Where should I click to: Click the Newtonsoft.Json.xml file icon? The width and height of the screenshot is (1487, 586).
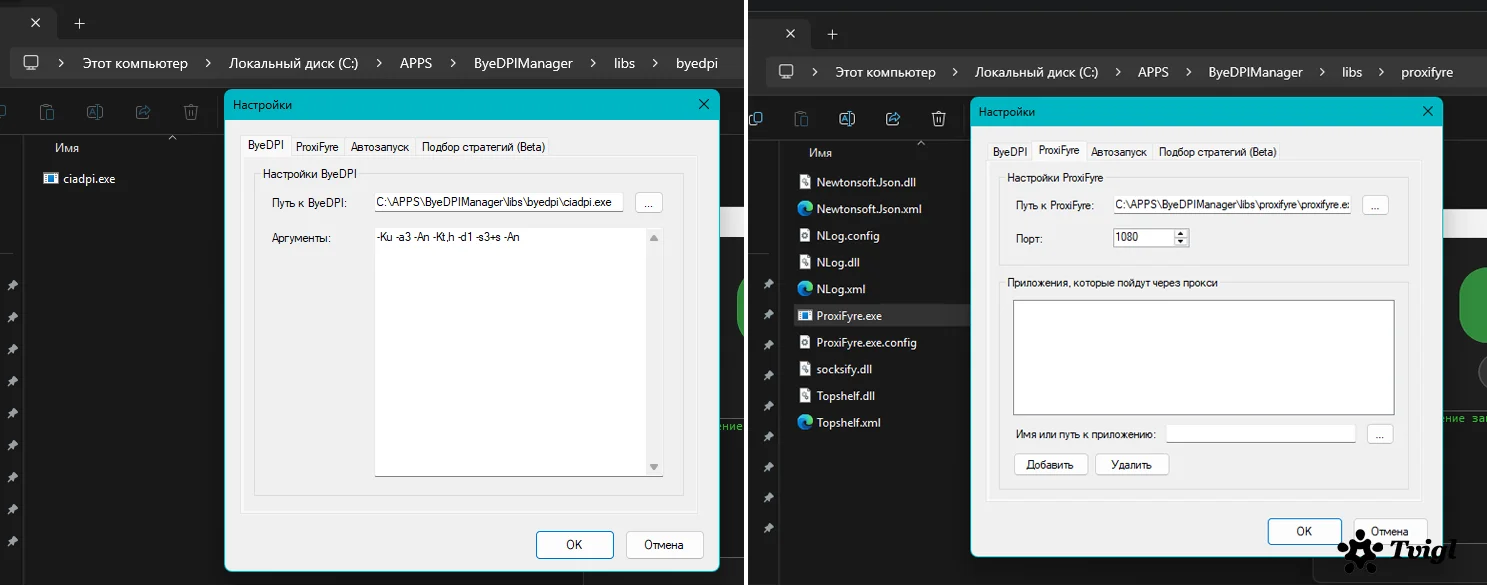[804, 209]
